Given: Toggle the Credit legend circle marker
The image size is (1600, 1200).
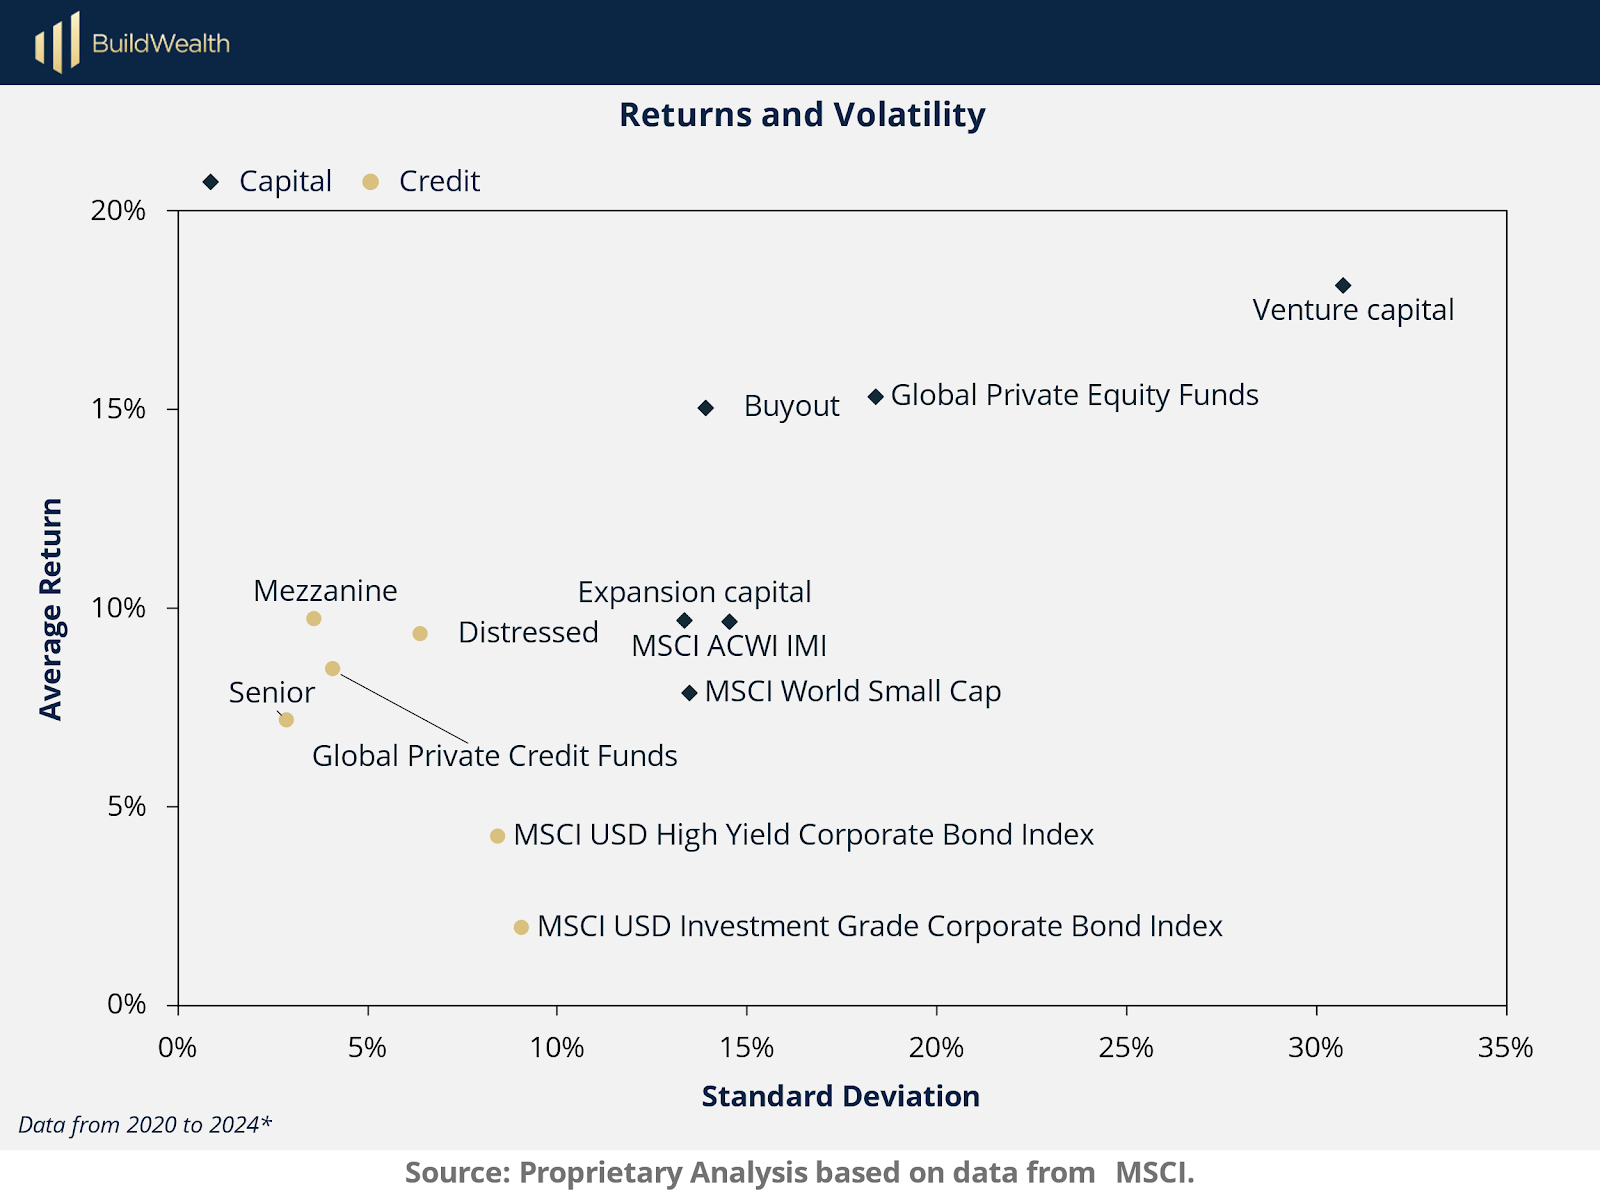Looking at the screenshot, I should click(371, 182).
